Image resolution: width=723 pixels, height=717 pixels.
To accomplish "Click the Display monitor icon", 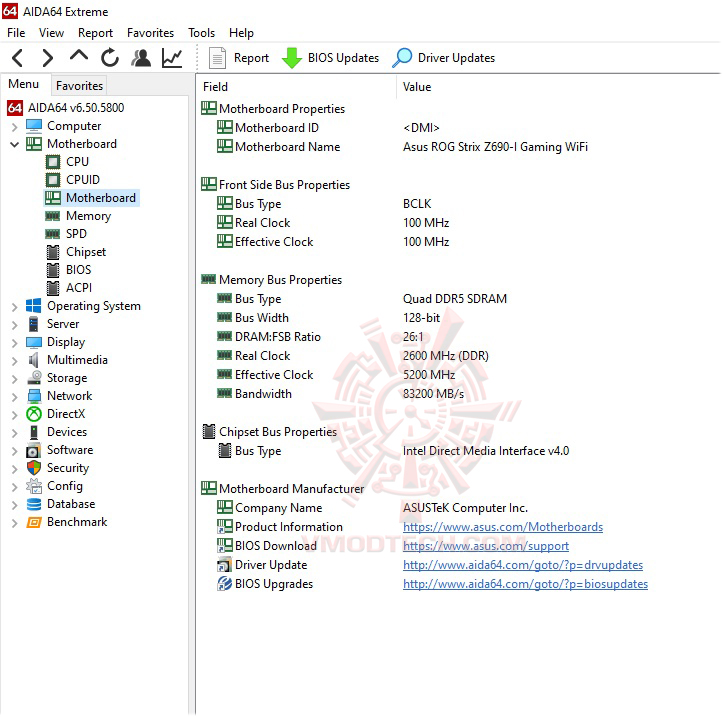I will click(x=34, y=342).
